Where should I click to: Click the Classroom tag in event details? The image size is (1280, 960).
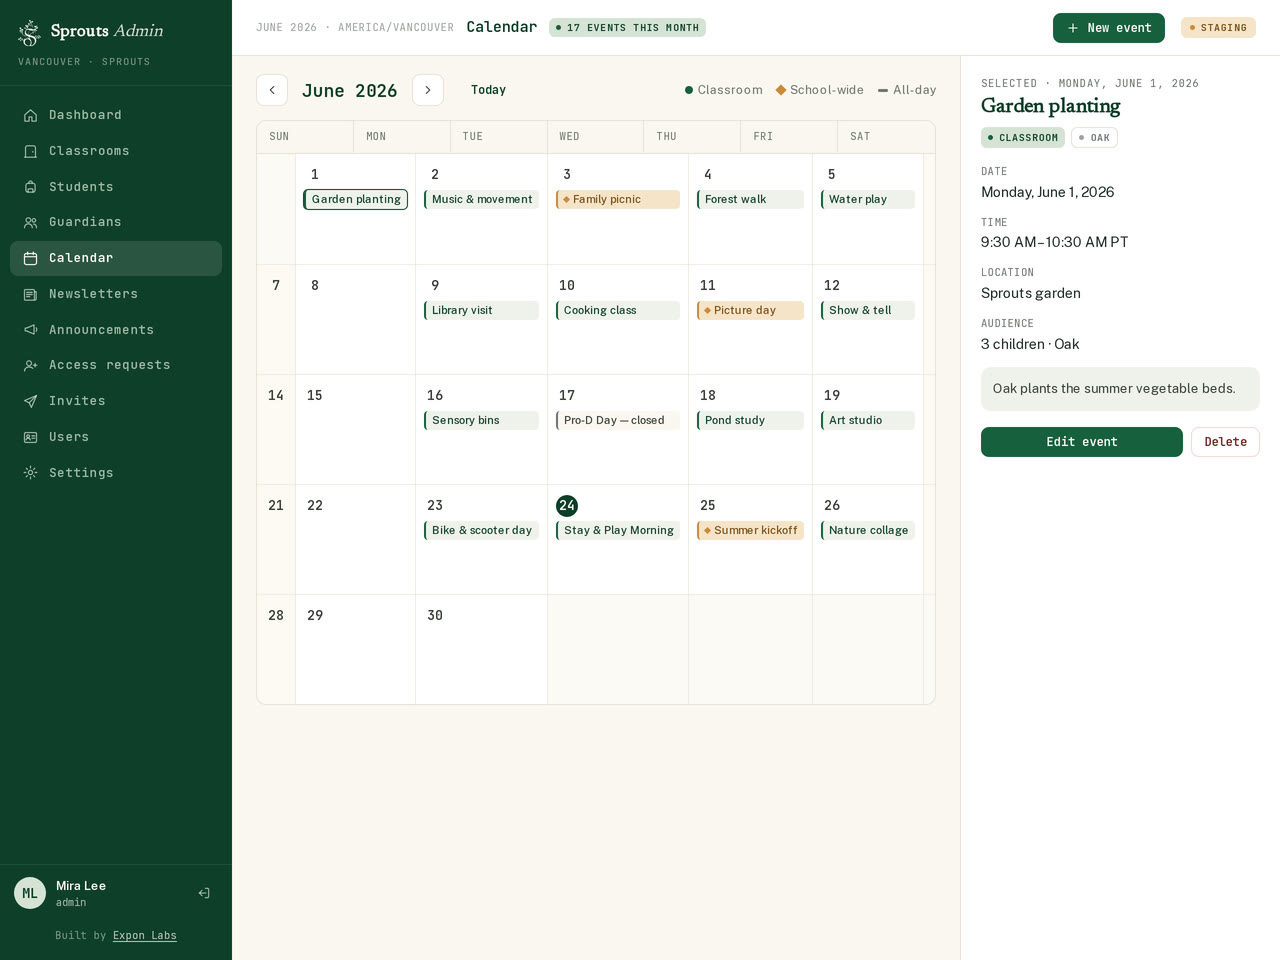click(1023, 138)
